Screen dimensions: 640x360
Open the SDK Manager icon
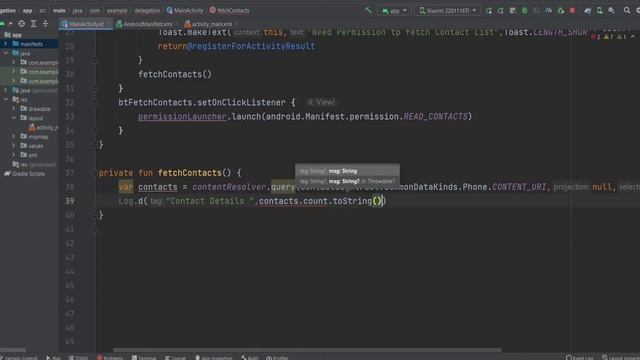pos(611,11)
